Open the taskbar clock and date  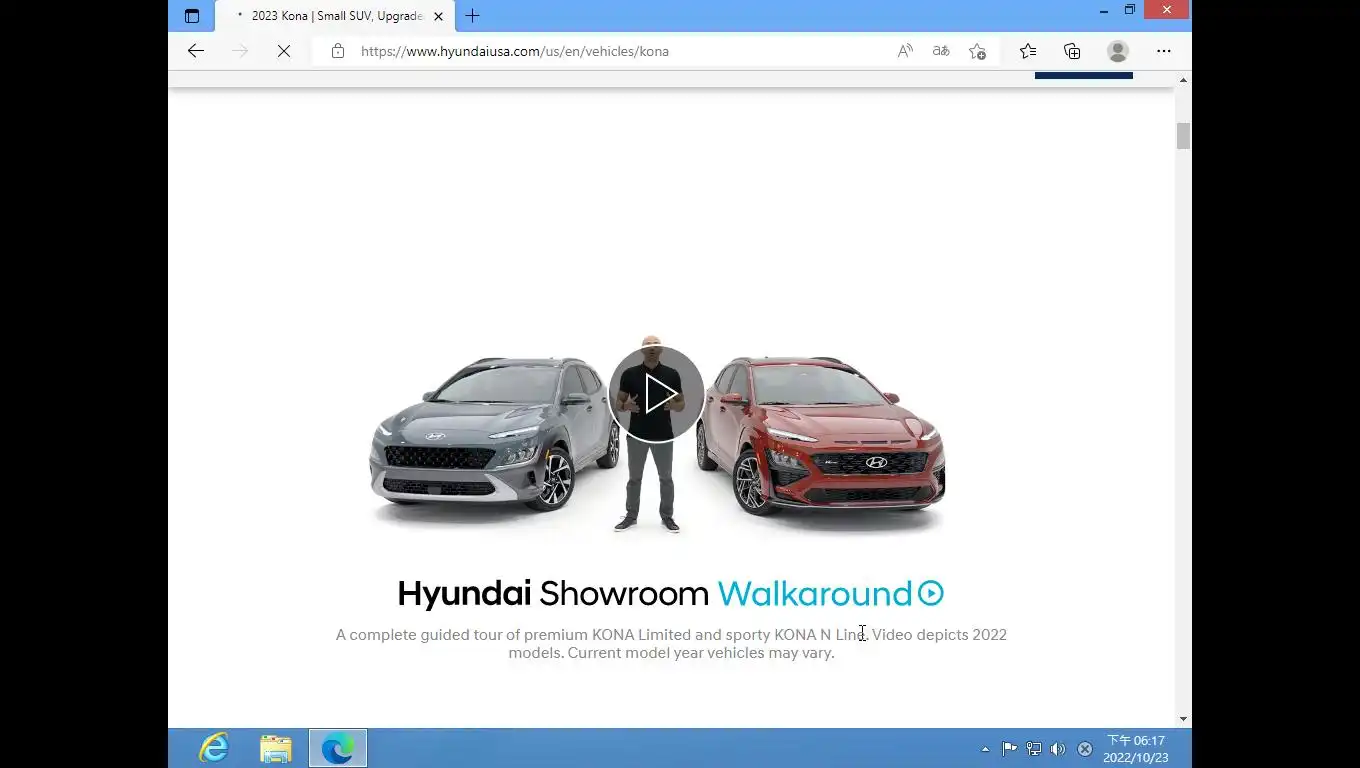(x=1136, y=749)
